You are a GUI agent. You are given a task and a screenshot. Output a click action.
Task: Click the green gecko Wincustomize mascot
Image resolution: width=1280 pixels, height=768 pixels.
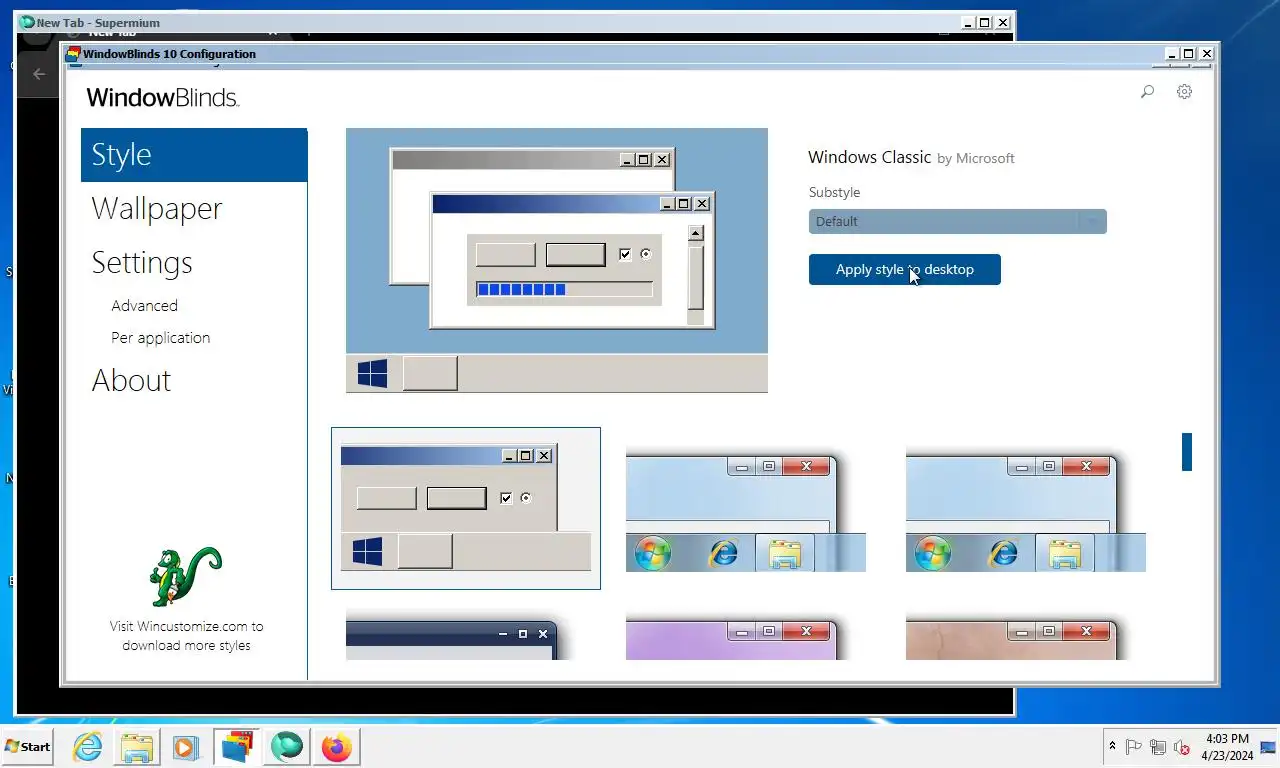coord(185,577)
